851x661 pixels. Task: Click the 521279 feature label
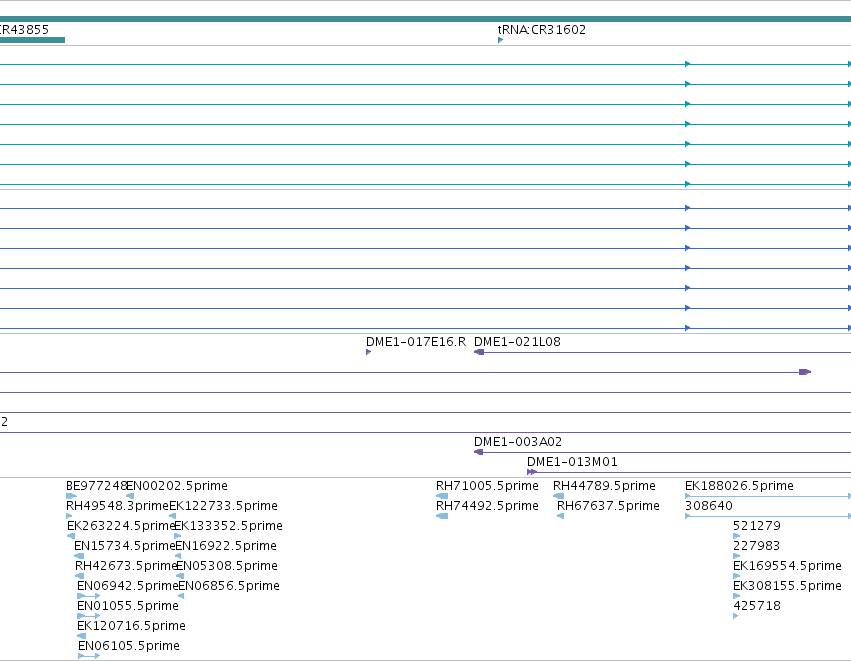pos(757,526)
